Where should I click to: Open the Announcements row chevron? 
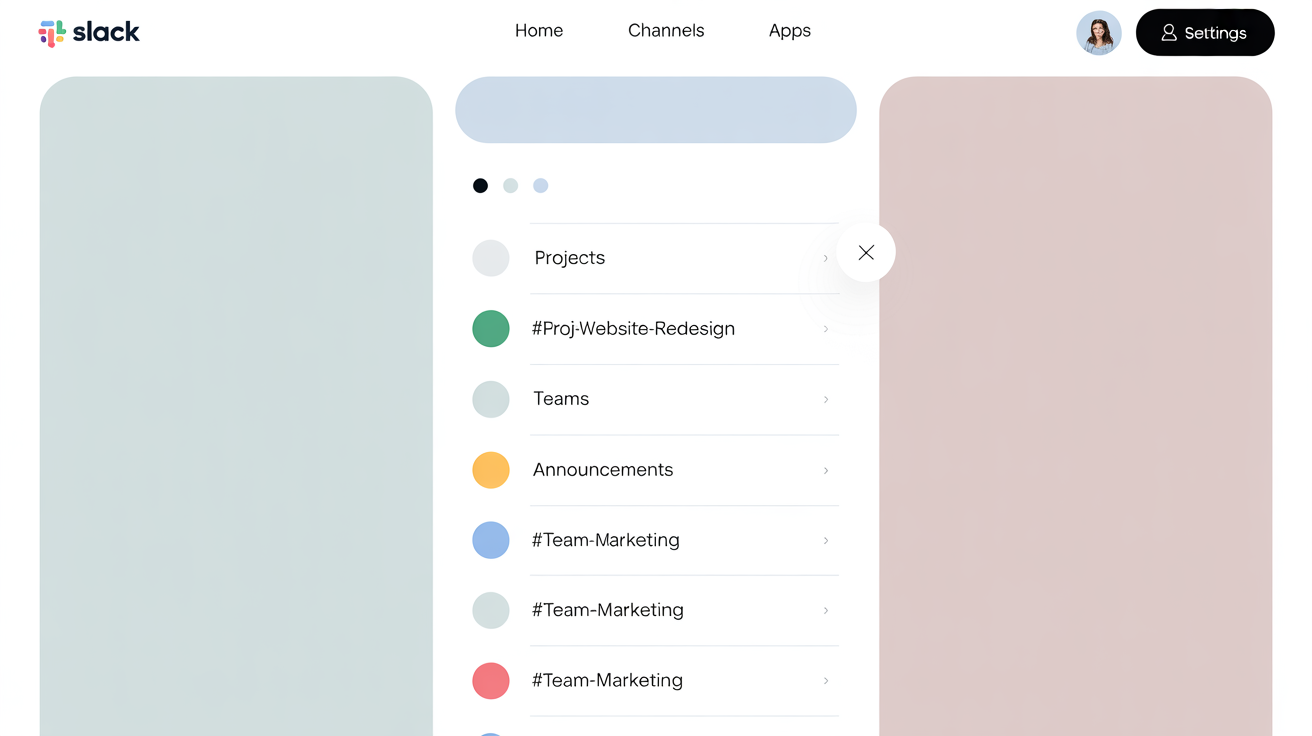(x=826, y=470)
